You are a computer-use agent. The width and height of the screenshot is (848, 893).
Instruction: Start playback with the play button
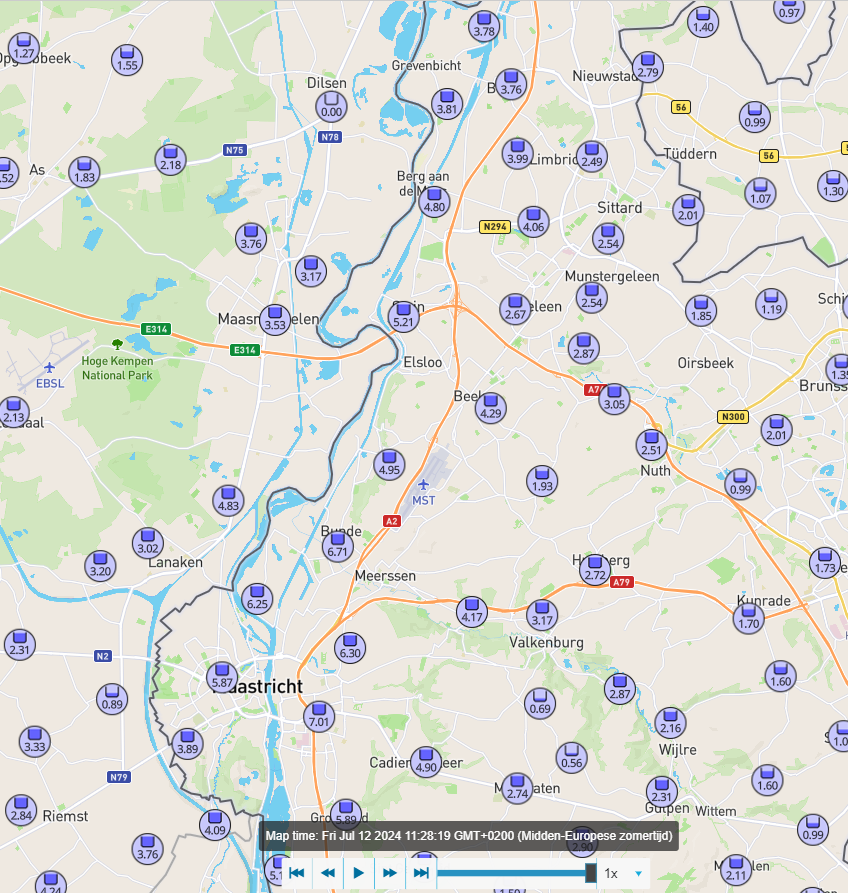click(x=358, y=873)
